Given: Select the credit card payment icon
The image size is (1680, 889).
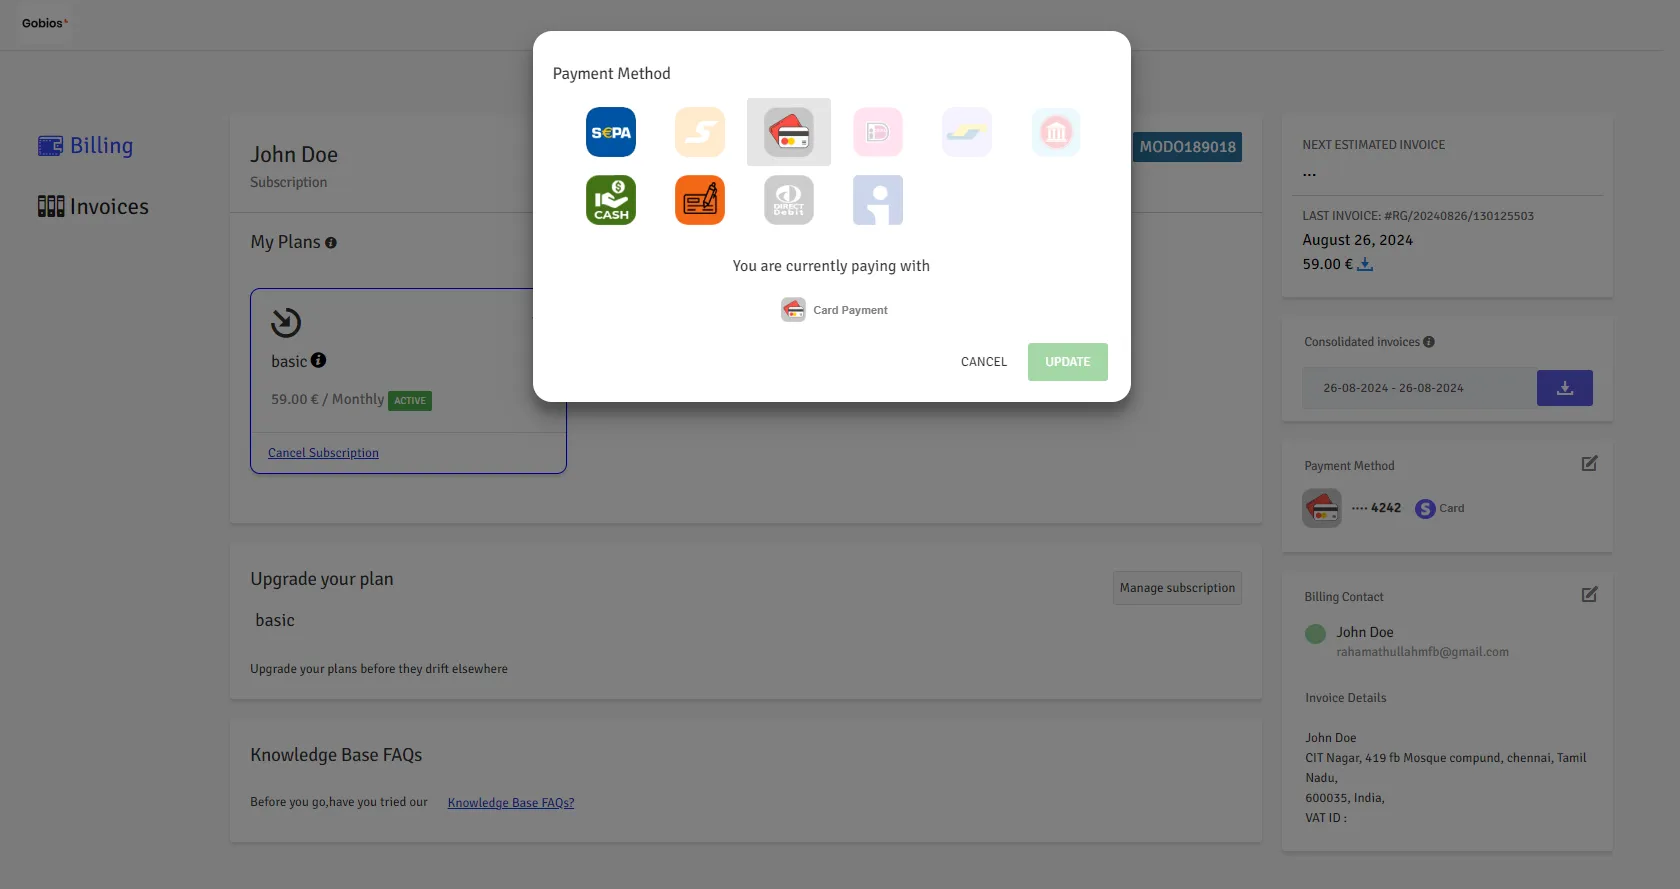Looking at the screenshot, I should (789, 132).
